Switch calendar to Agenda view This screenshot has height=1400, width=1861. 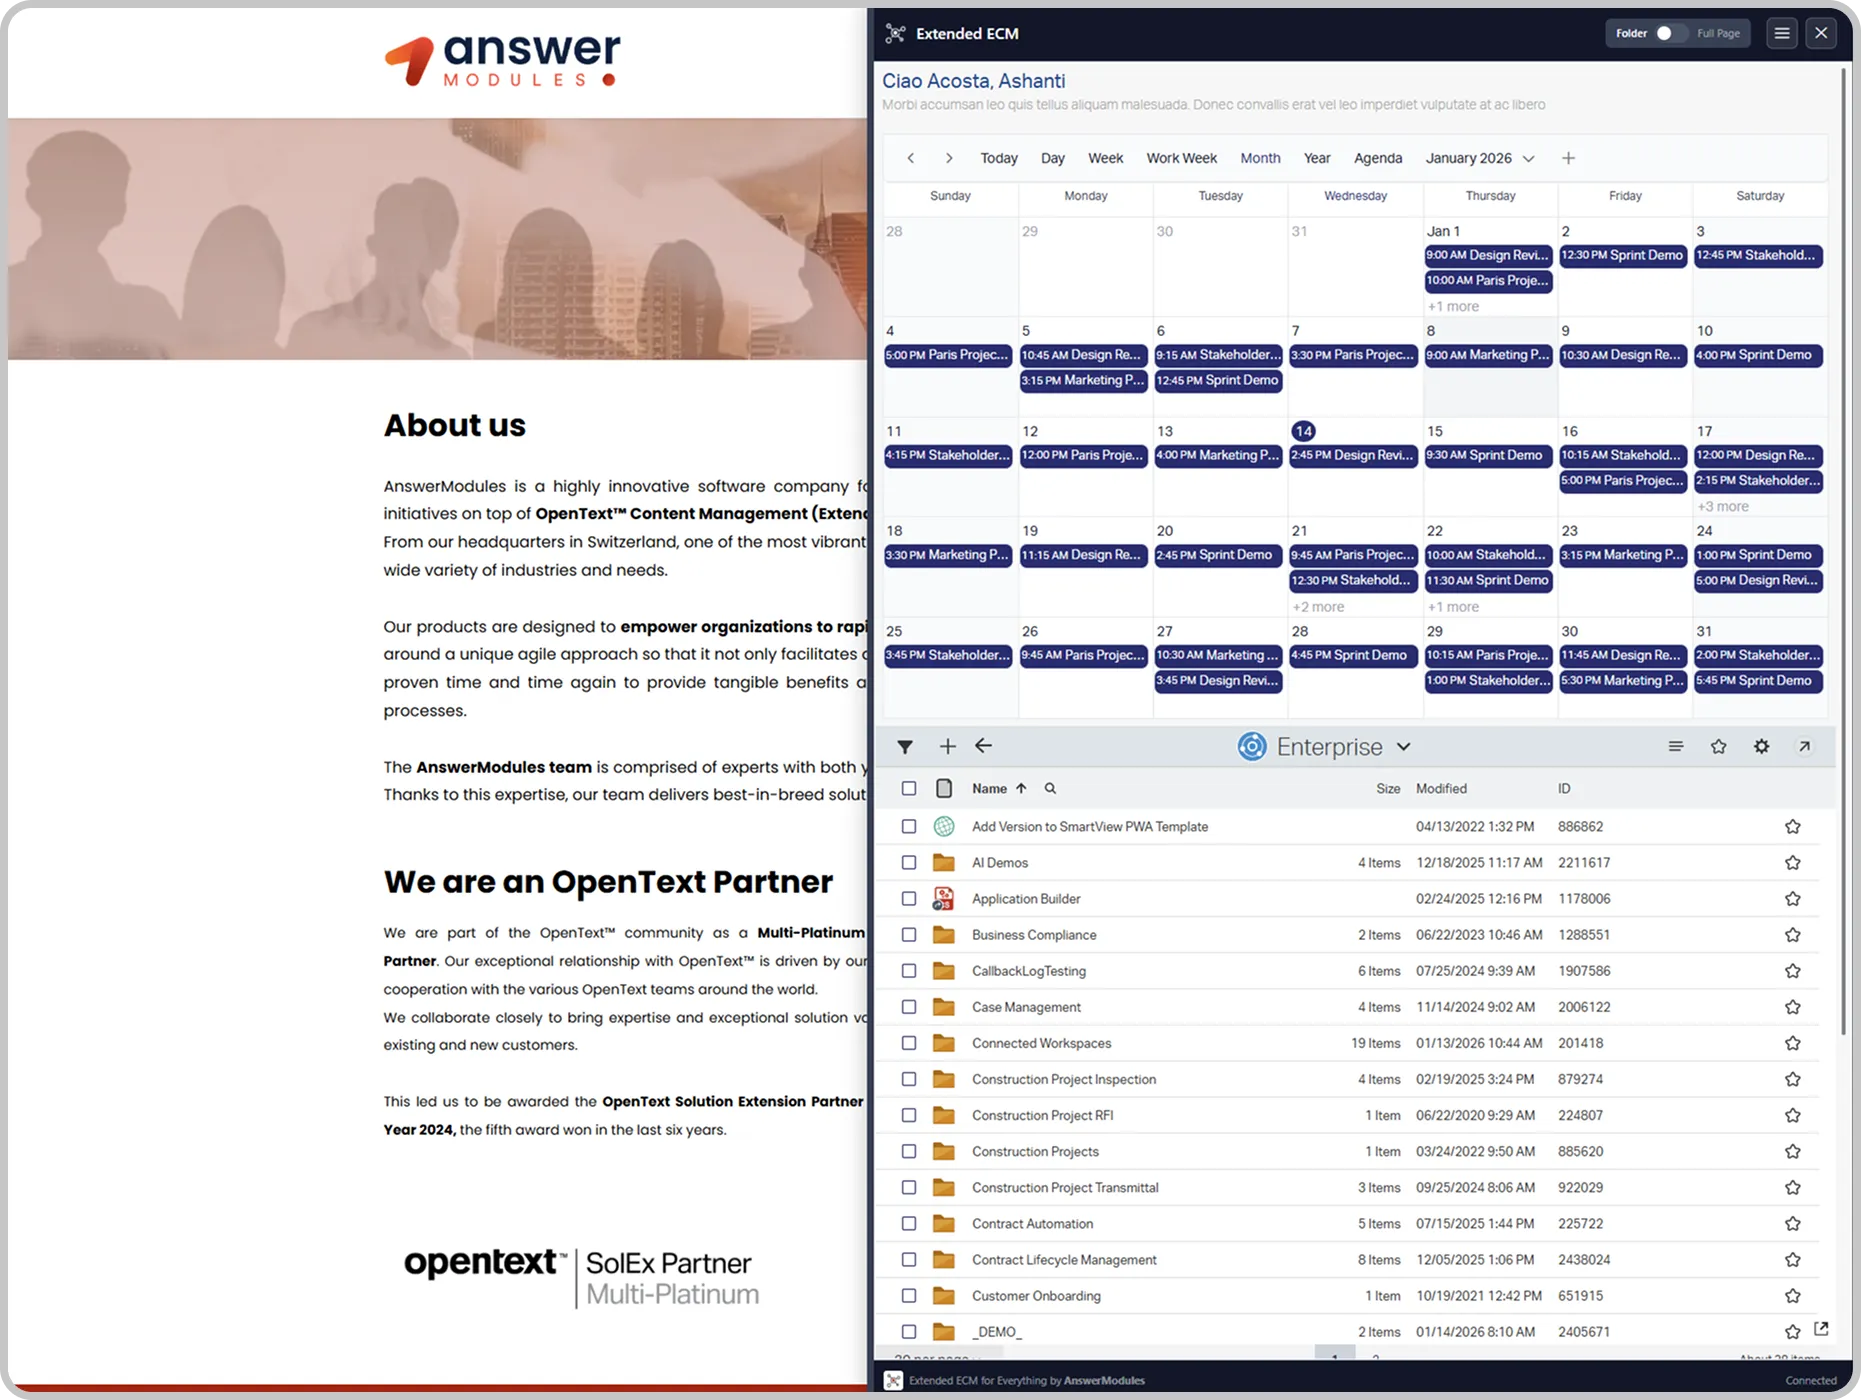[1377, 158]
